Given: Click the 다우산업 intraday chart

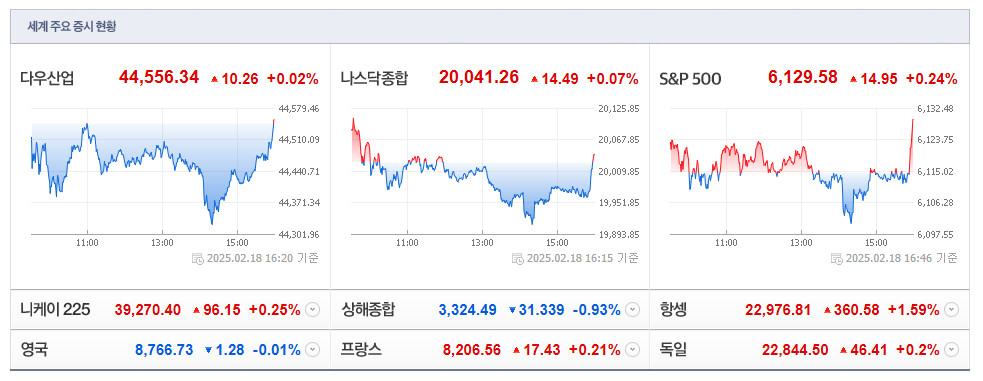Looking at the screenshot, I should (153, 172).
